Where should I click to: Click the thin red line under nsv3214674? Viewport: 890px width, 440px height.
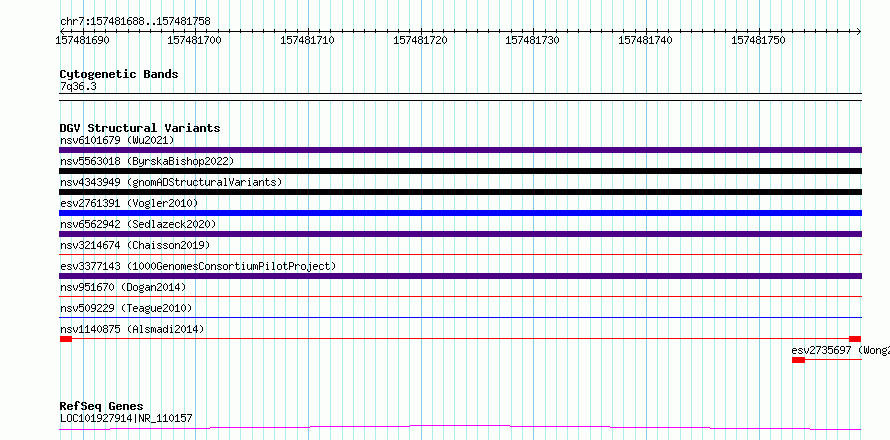pos(460,255)
